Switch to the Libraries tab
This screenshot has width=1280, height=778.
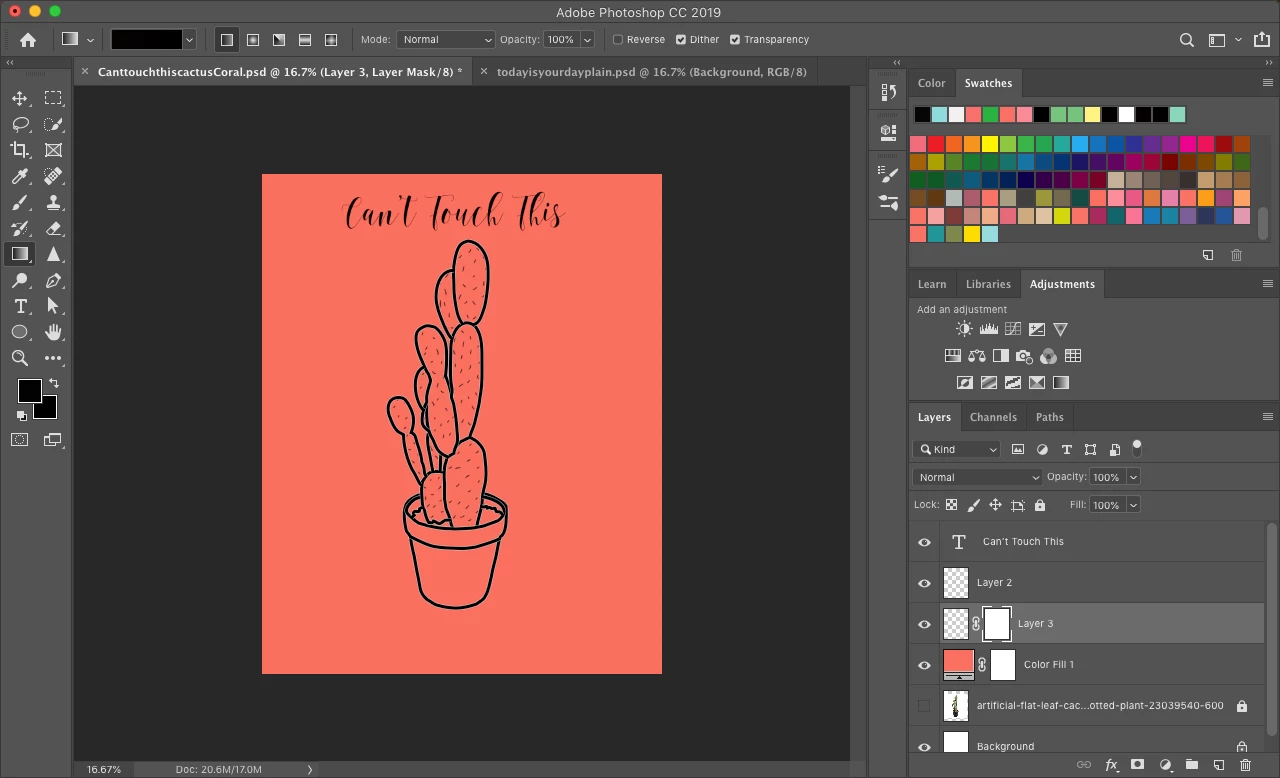point(988,284)
